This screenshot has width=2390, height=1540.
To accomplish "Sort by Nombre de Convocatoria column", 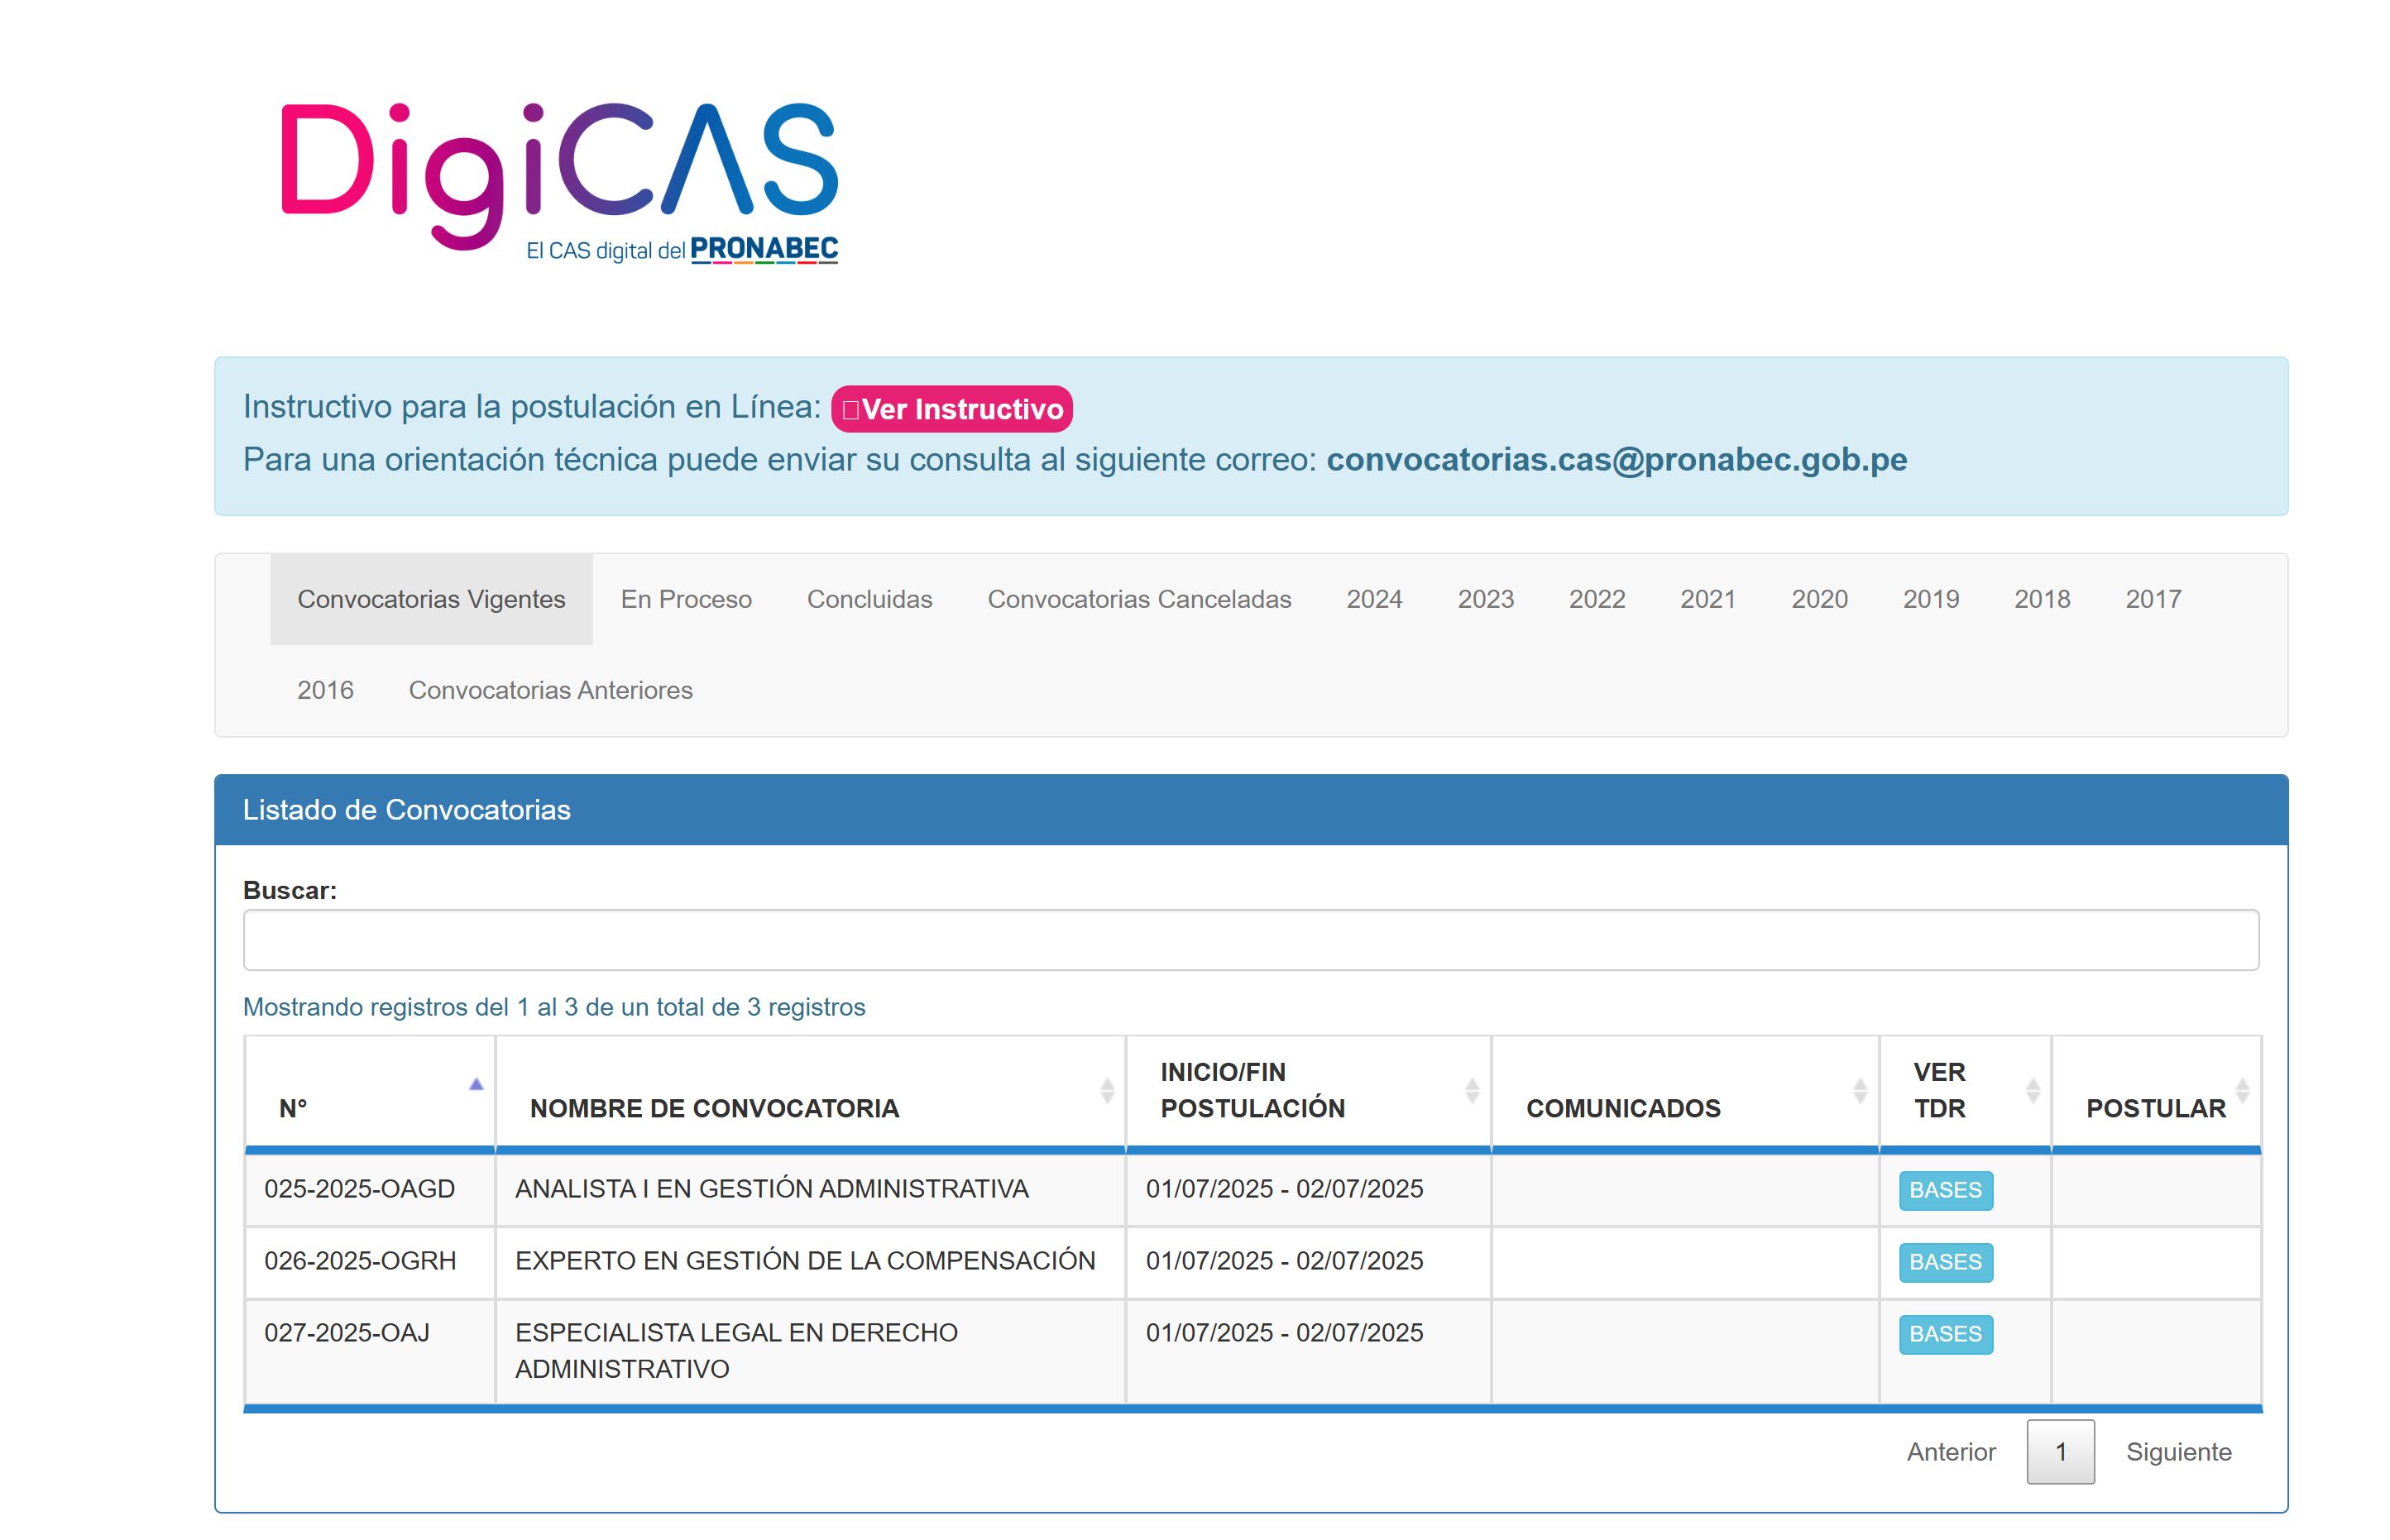I will coord(1106,1091).
